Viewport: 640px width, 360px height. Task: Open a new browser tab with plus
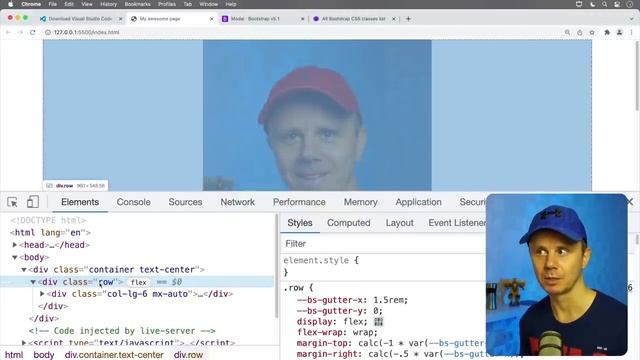click(x=408, y=19)
